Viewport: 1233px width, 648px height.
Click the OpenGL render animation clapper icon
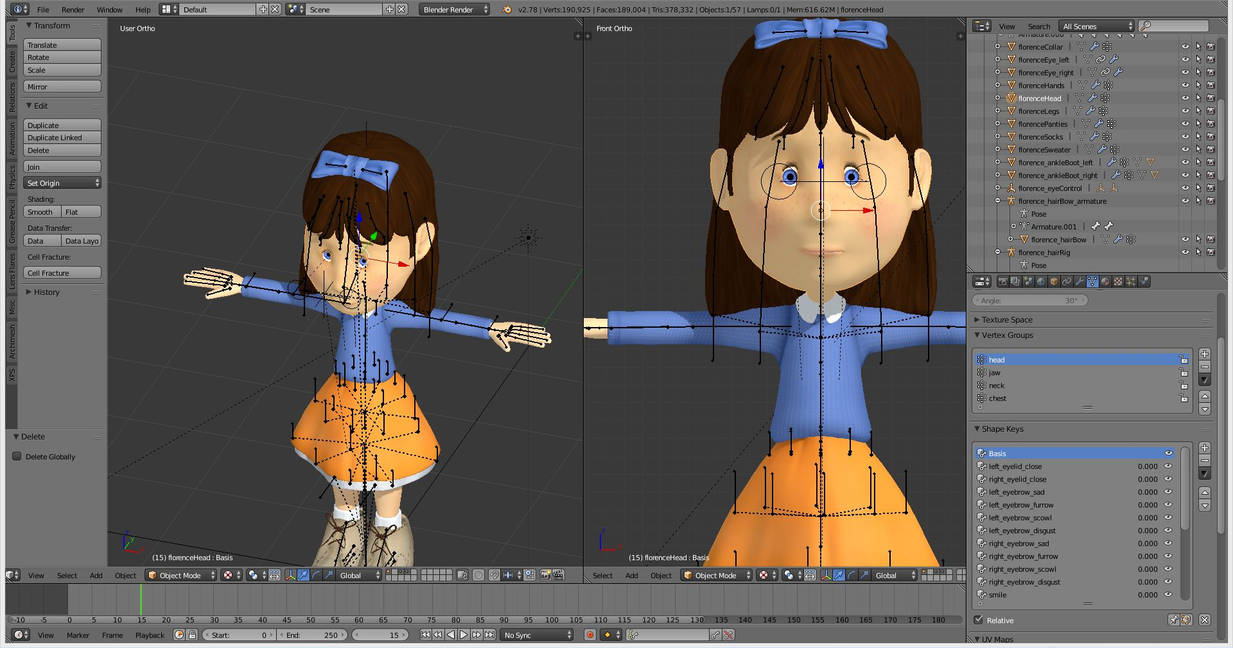(x=558, y=575)
